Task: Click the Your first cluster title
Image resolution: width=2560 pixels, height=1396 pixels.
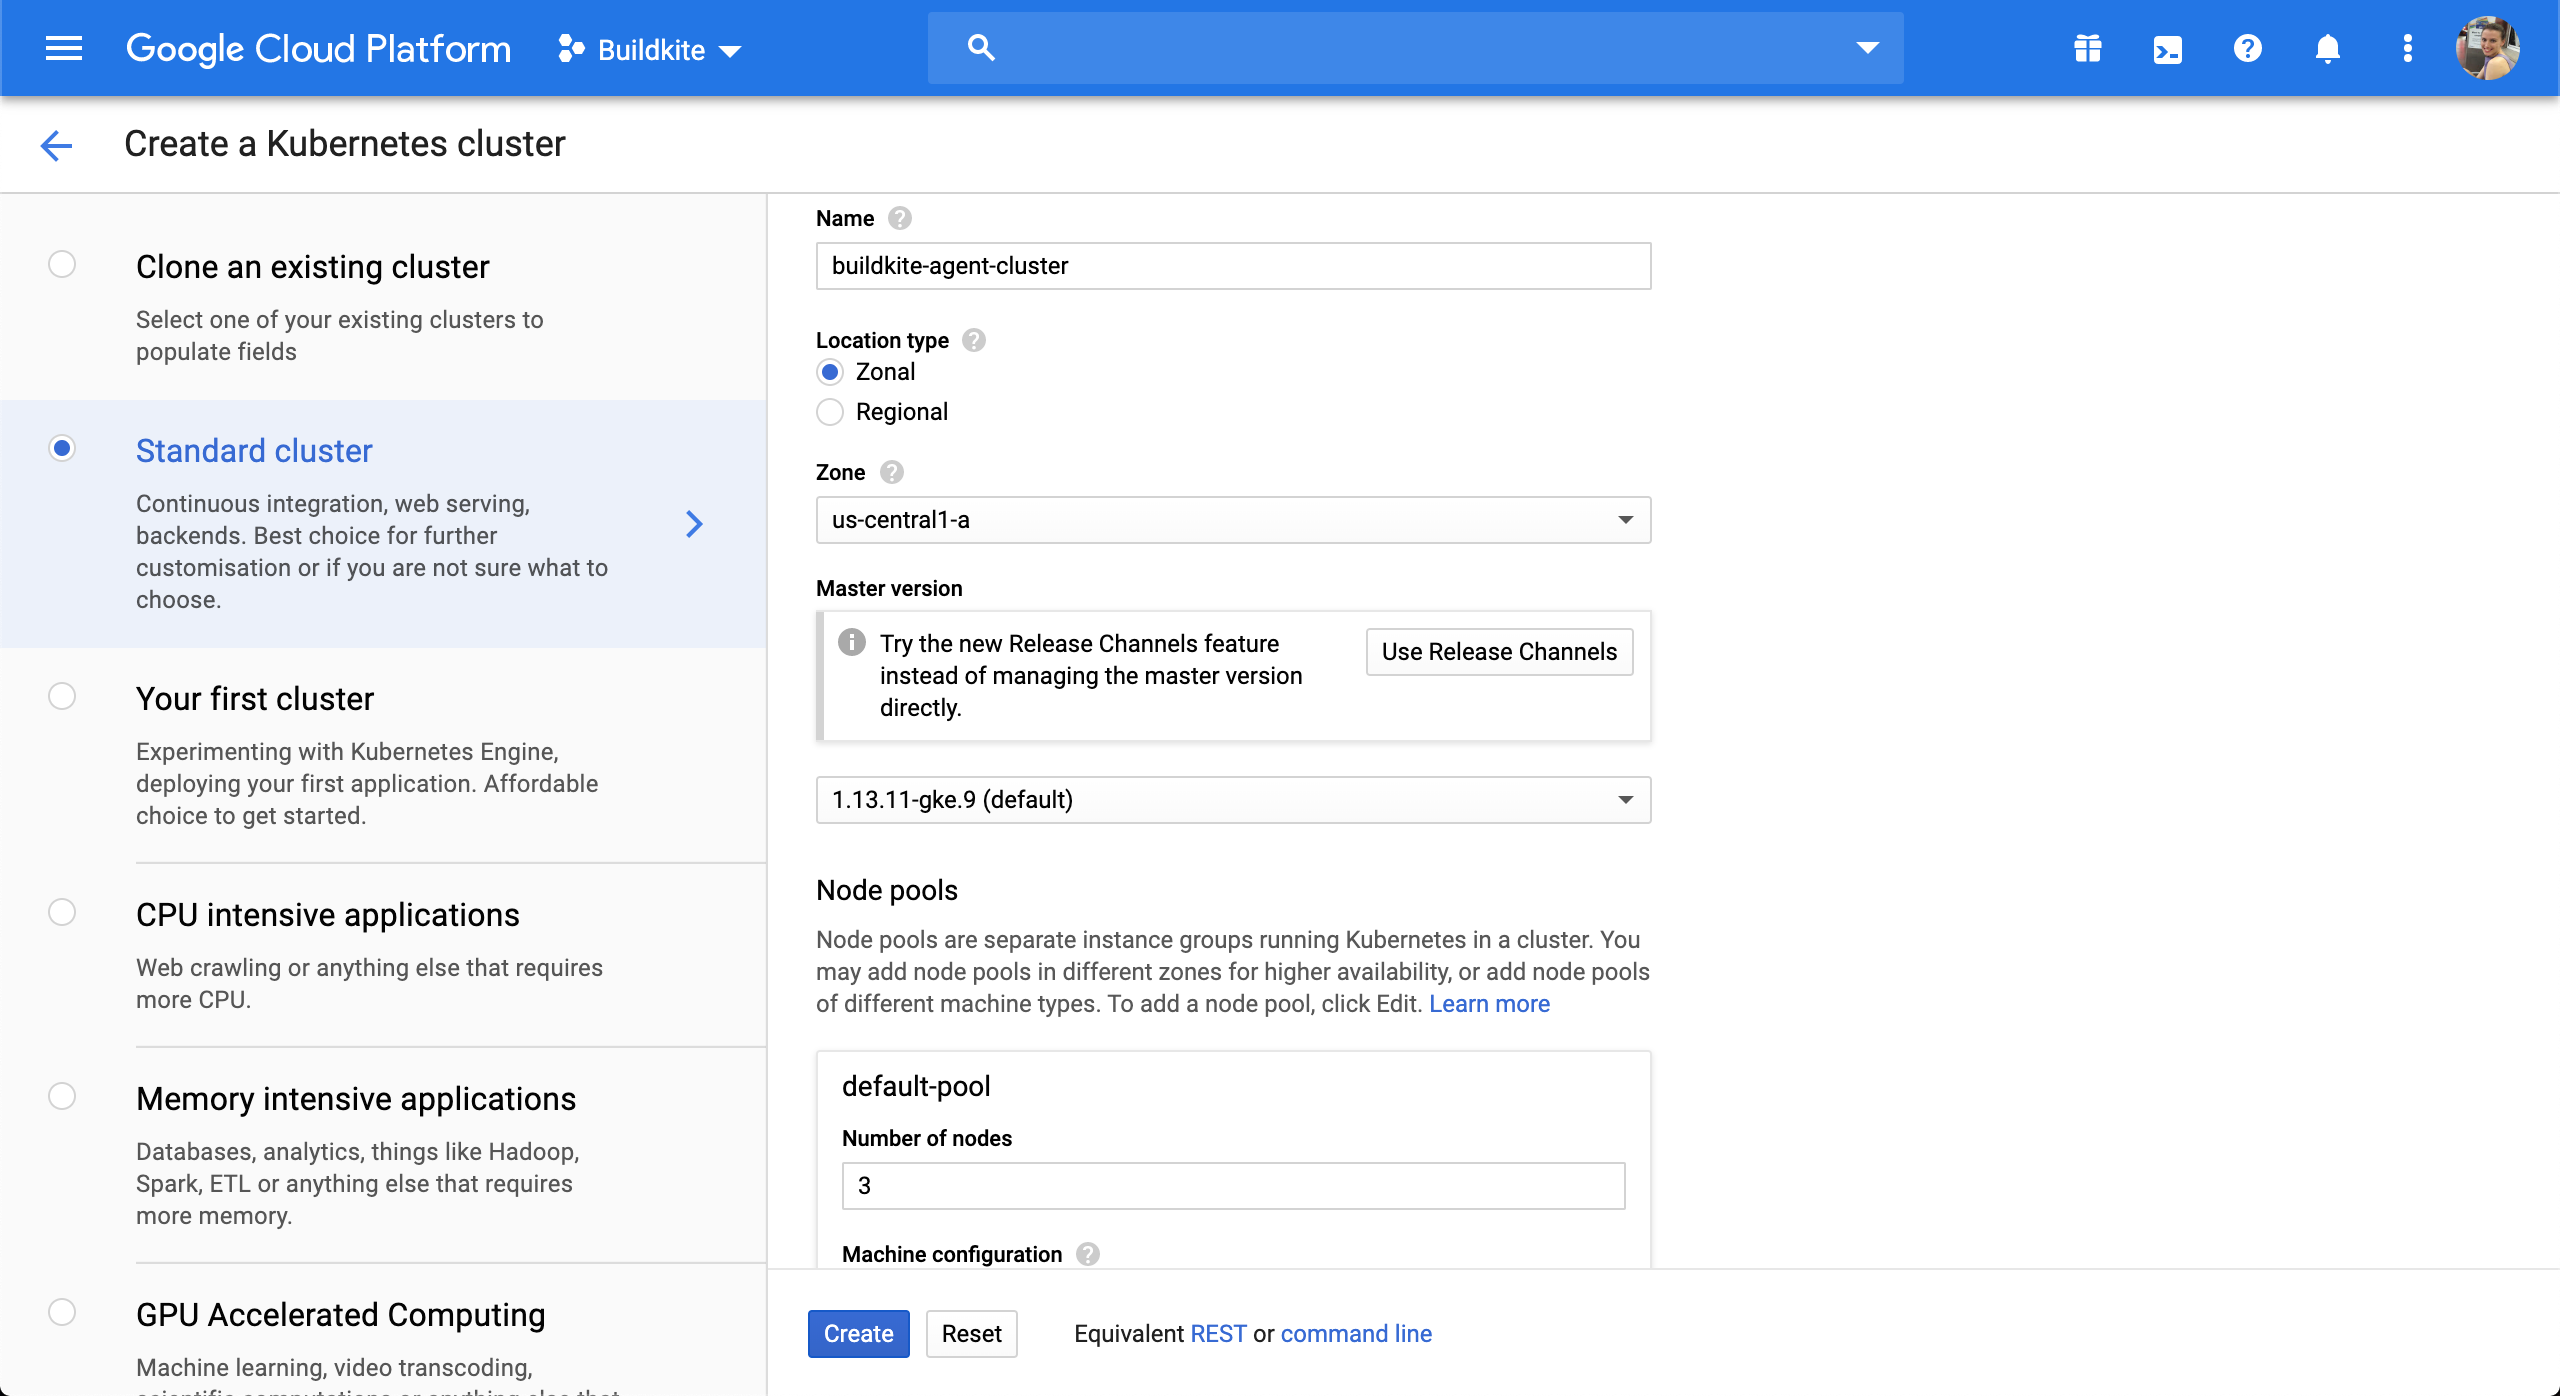Action: coord(255,699)
